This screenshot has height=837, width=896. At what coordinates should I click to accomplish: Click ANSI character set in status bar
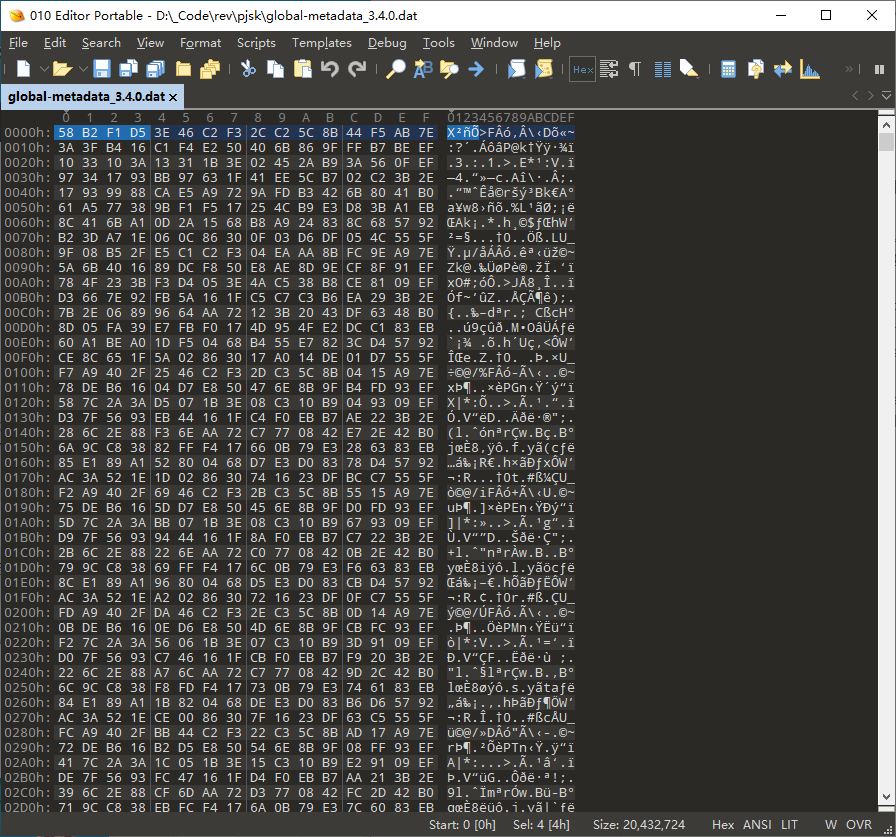point(756,825)
